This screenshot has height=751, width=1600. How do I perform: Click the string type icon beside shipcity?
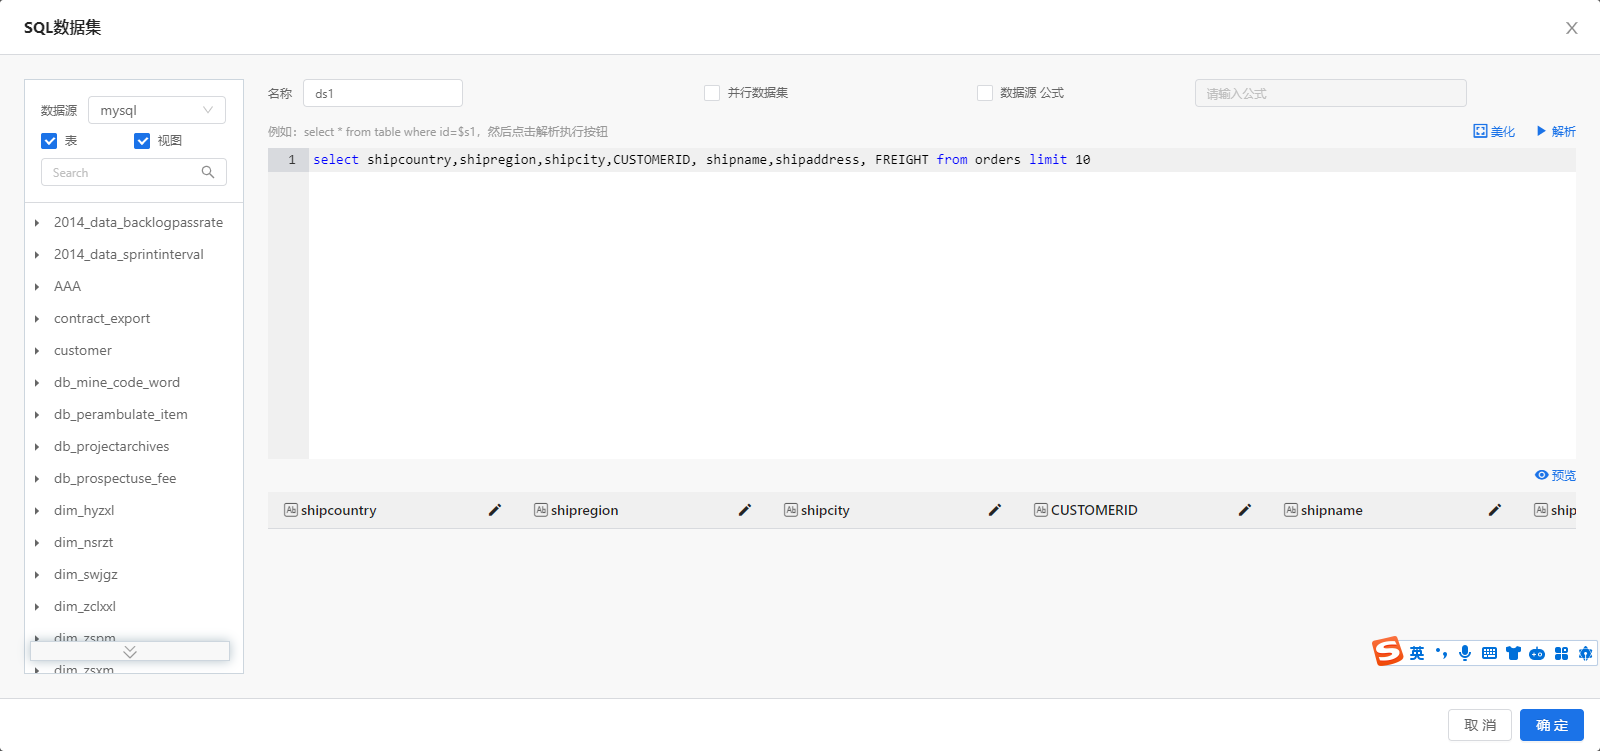point(791,510)
